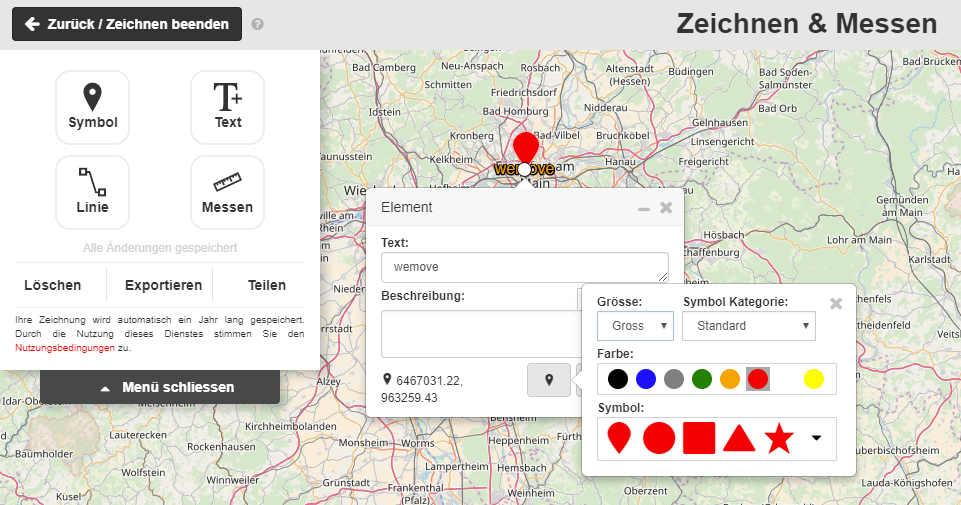
Task: Click Teilen to share drawing
Action: point(267,285)
